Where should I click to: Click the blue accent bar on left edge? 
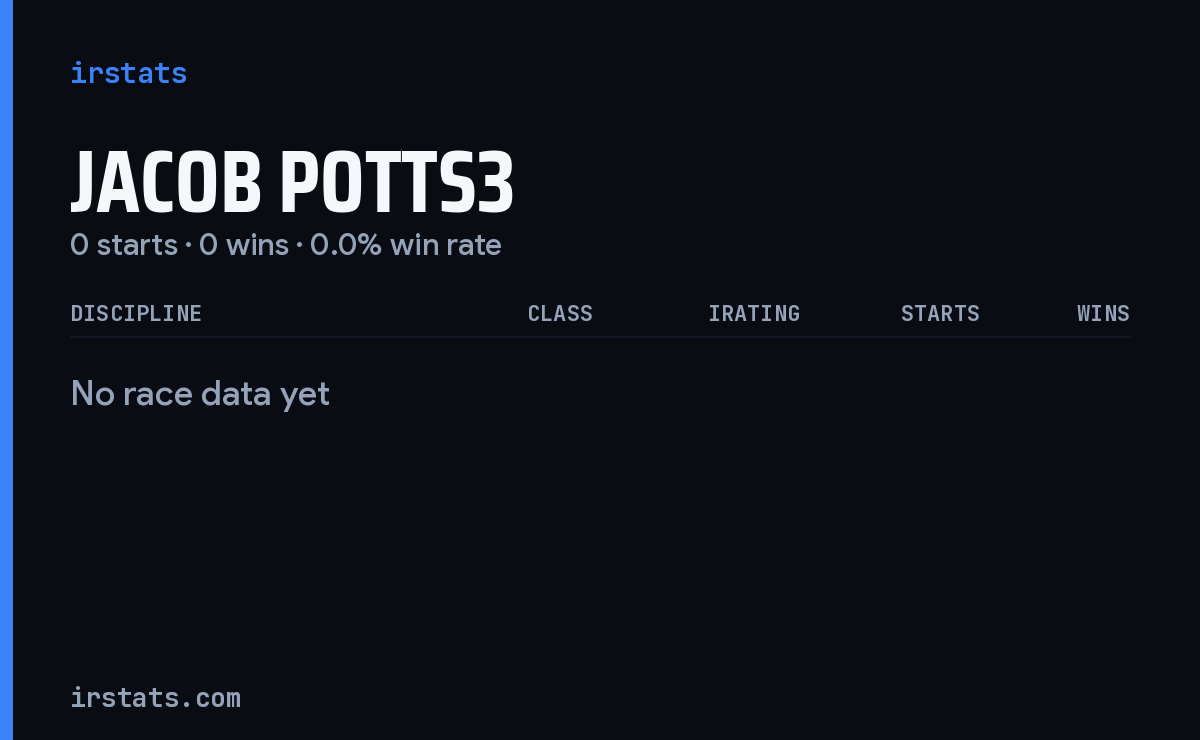tap(6, 370)
